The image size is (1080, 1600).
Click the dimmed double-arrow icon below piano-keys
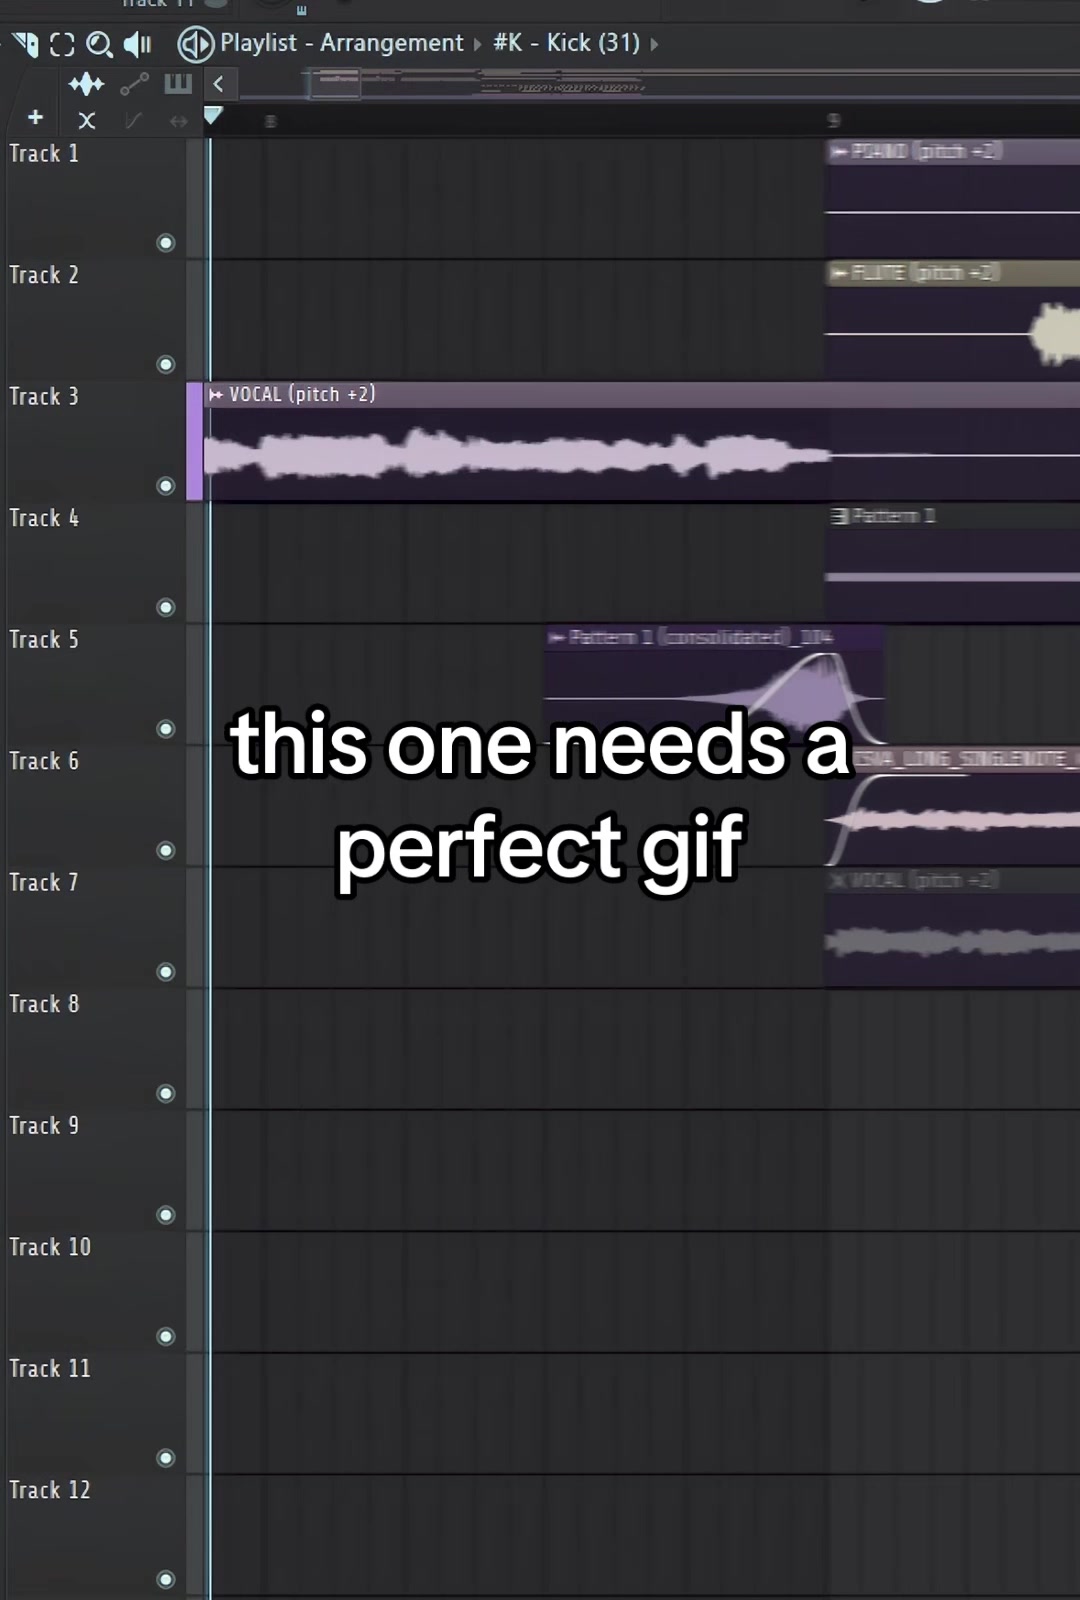pos(178,121)
